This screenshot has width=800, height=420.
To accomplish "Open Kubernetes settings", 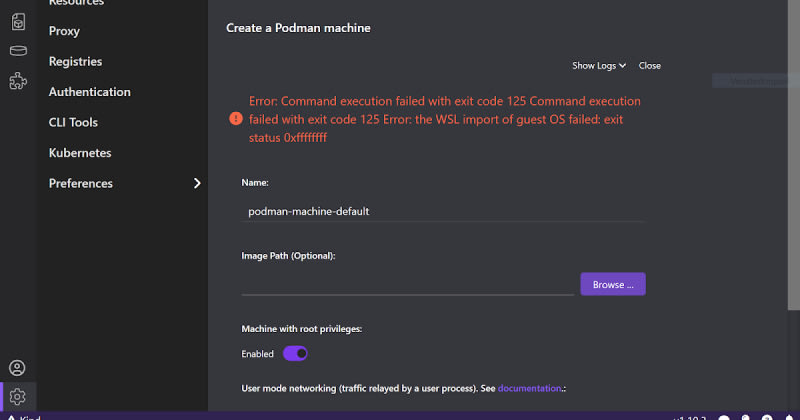I will 79,153.
